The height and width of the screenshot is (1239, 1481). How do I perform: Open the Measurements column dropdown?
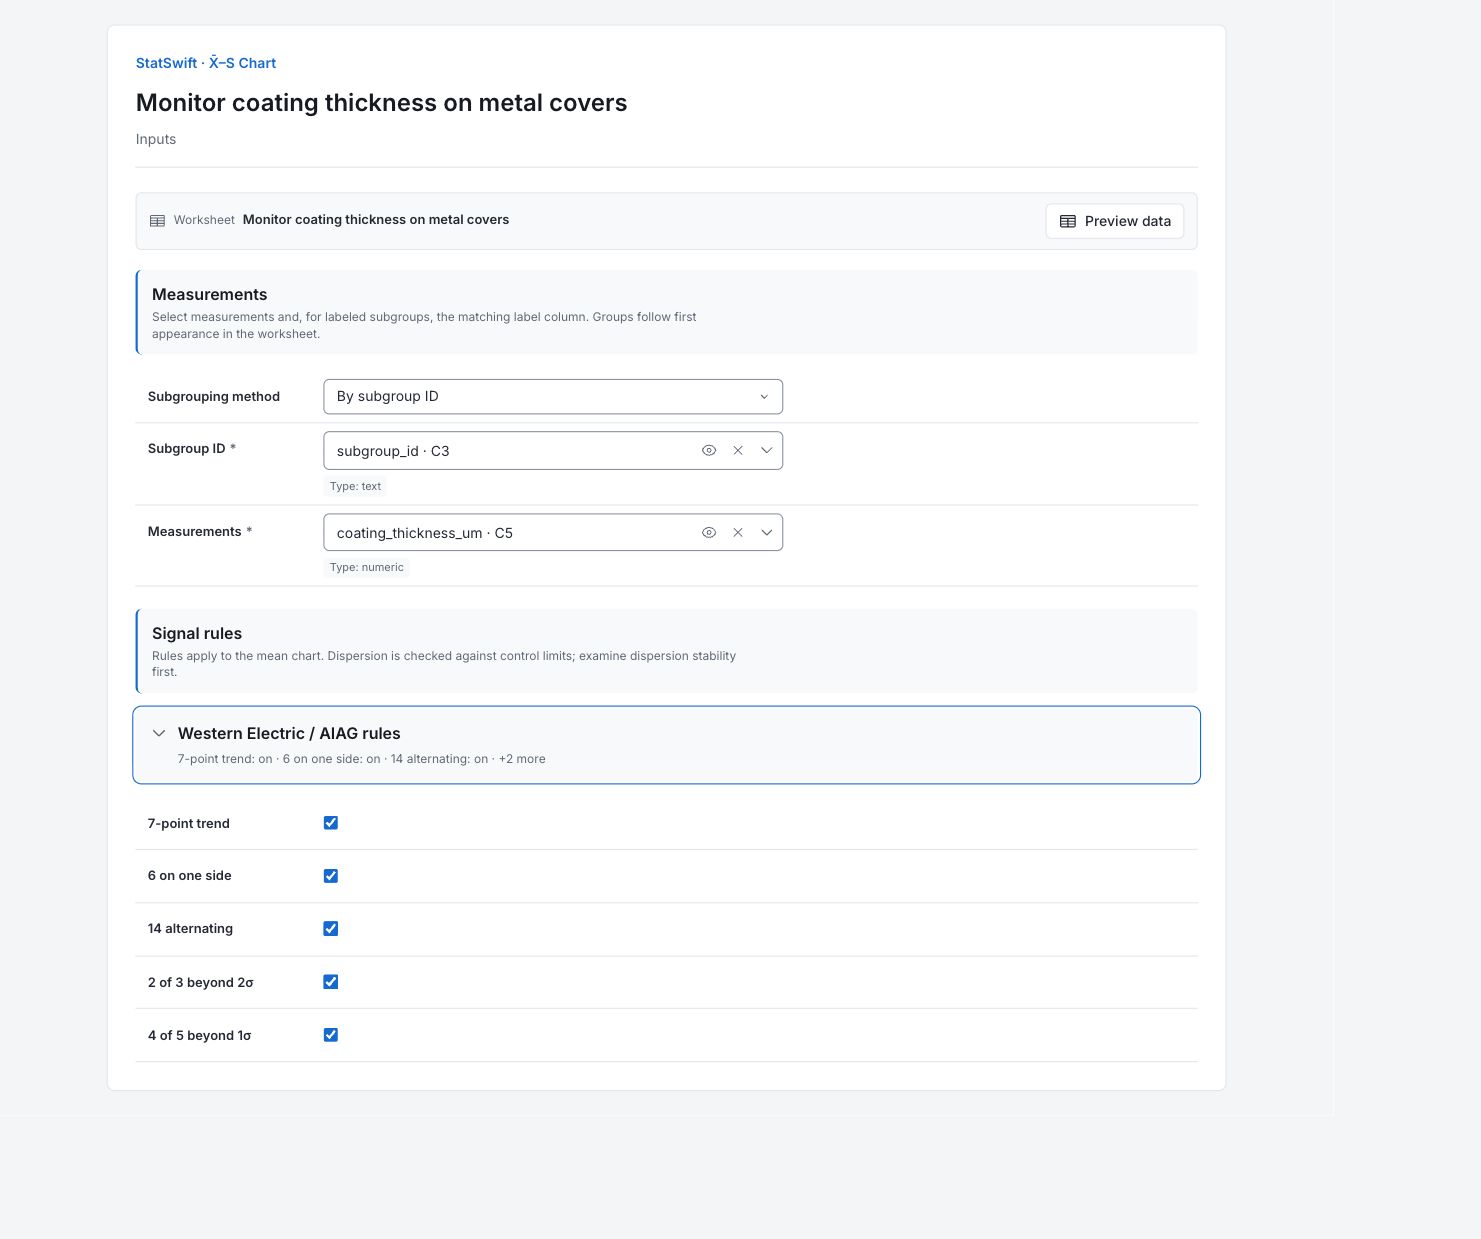[767, 533]
